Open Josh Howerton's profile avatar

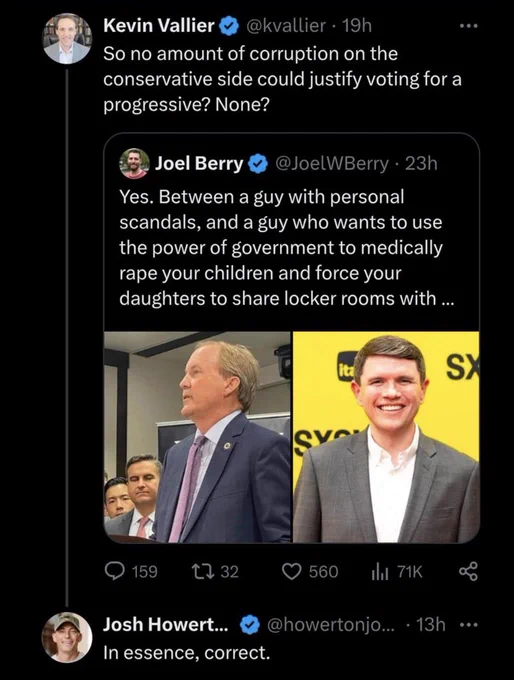(67, 637)
